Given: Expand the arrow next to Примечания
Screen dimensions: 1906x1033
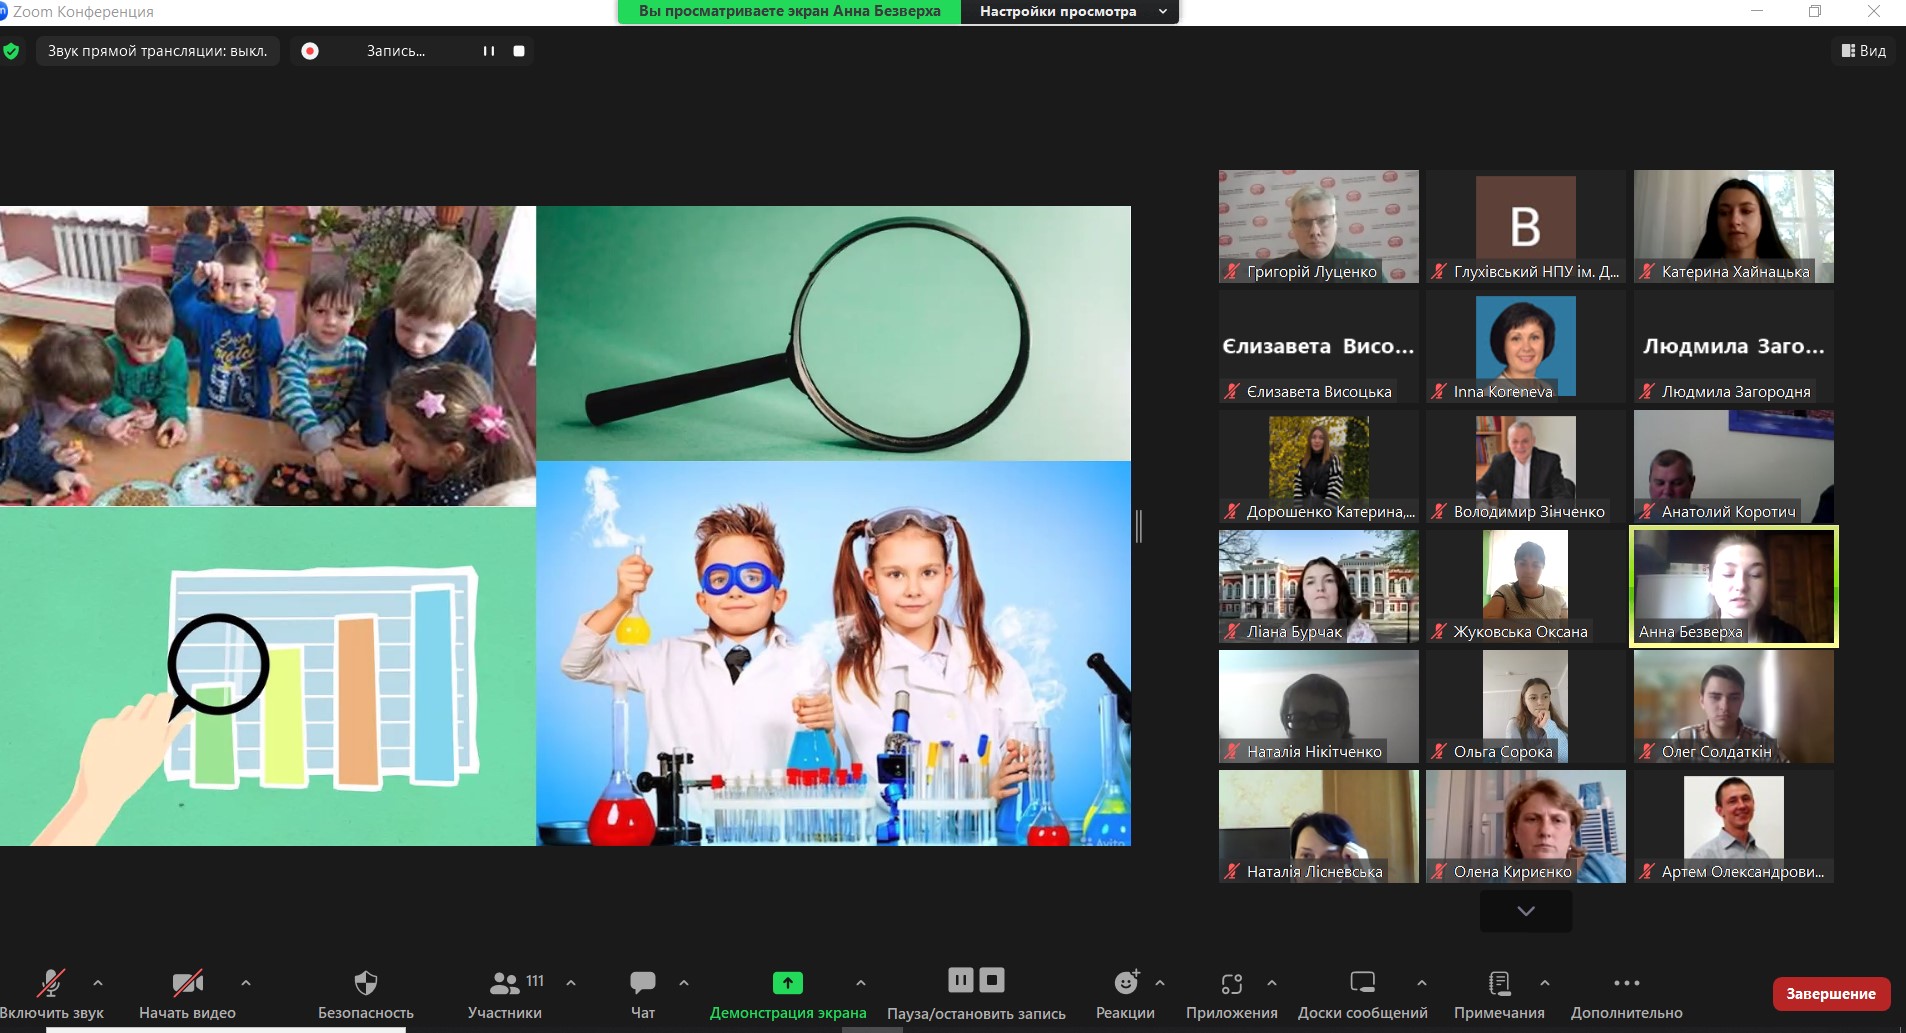Looking at the screenshot, I should click(x=1545, y=983).
